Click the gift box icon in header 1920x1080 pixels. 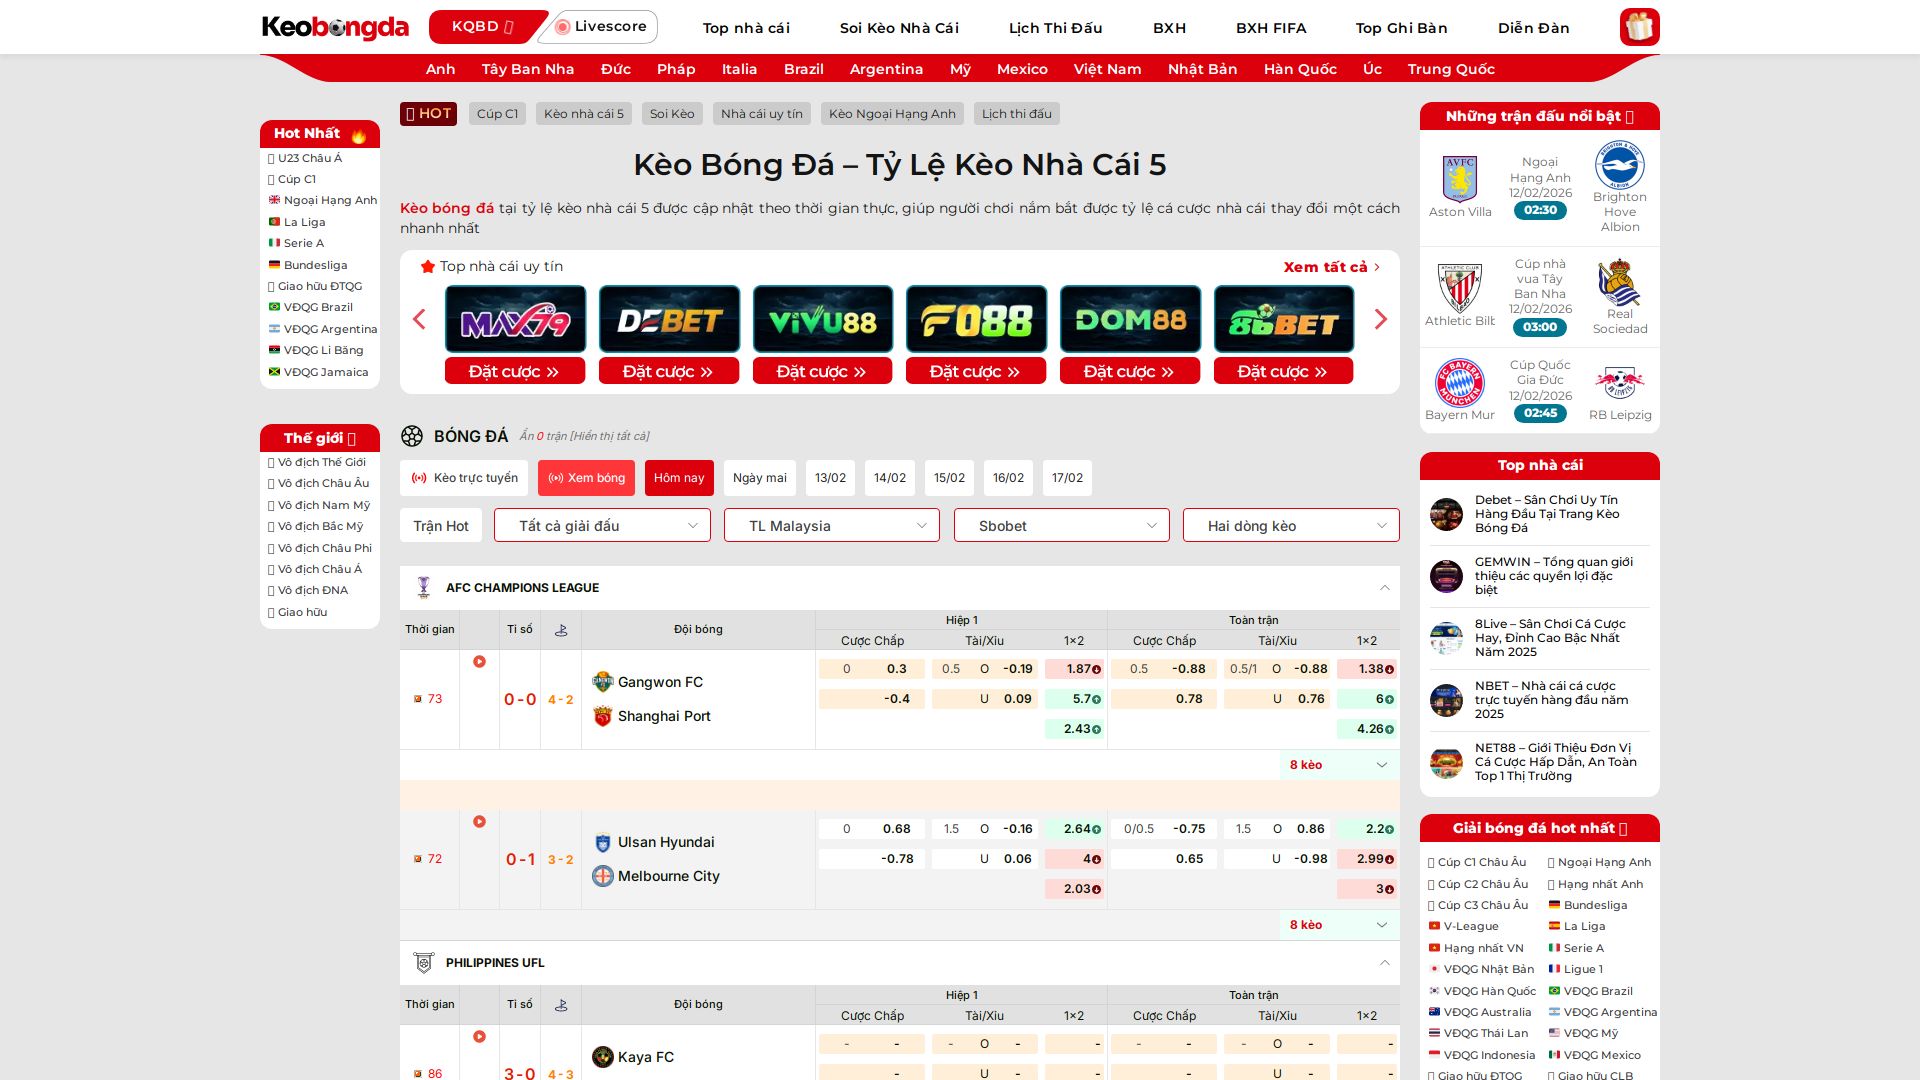pos(1639,27)
